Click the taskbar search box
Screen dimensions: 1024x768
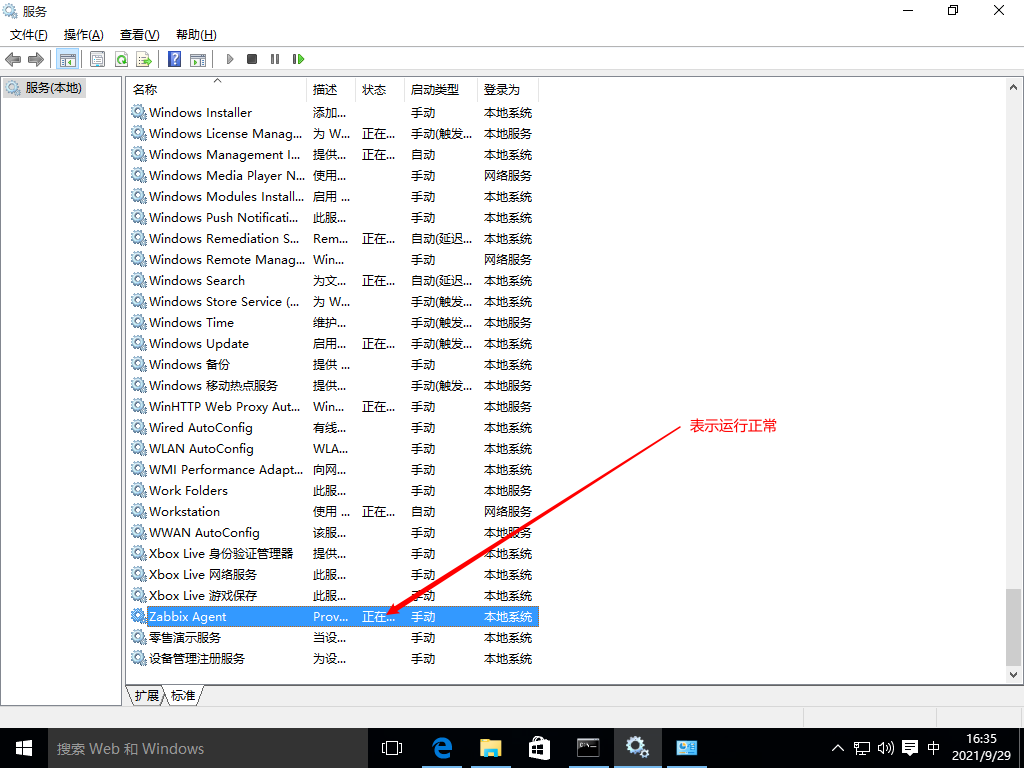point(208,748)
